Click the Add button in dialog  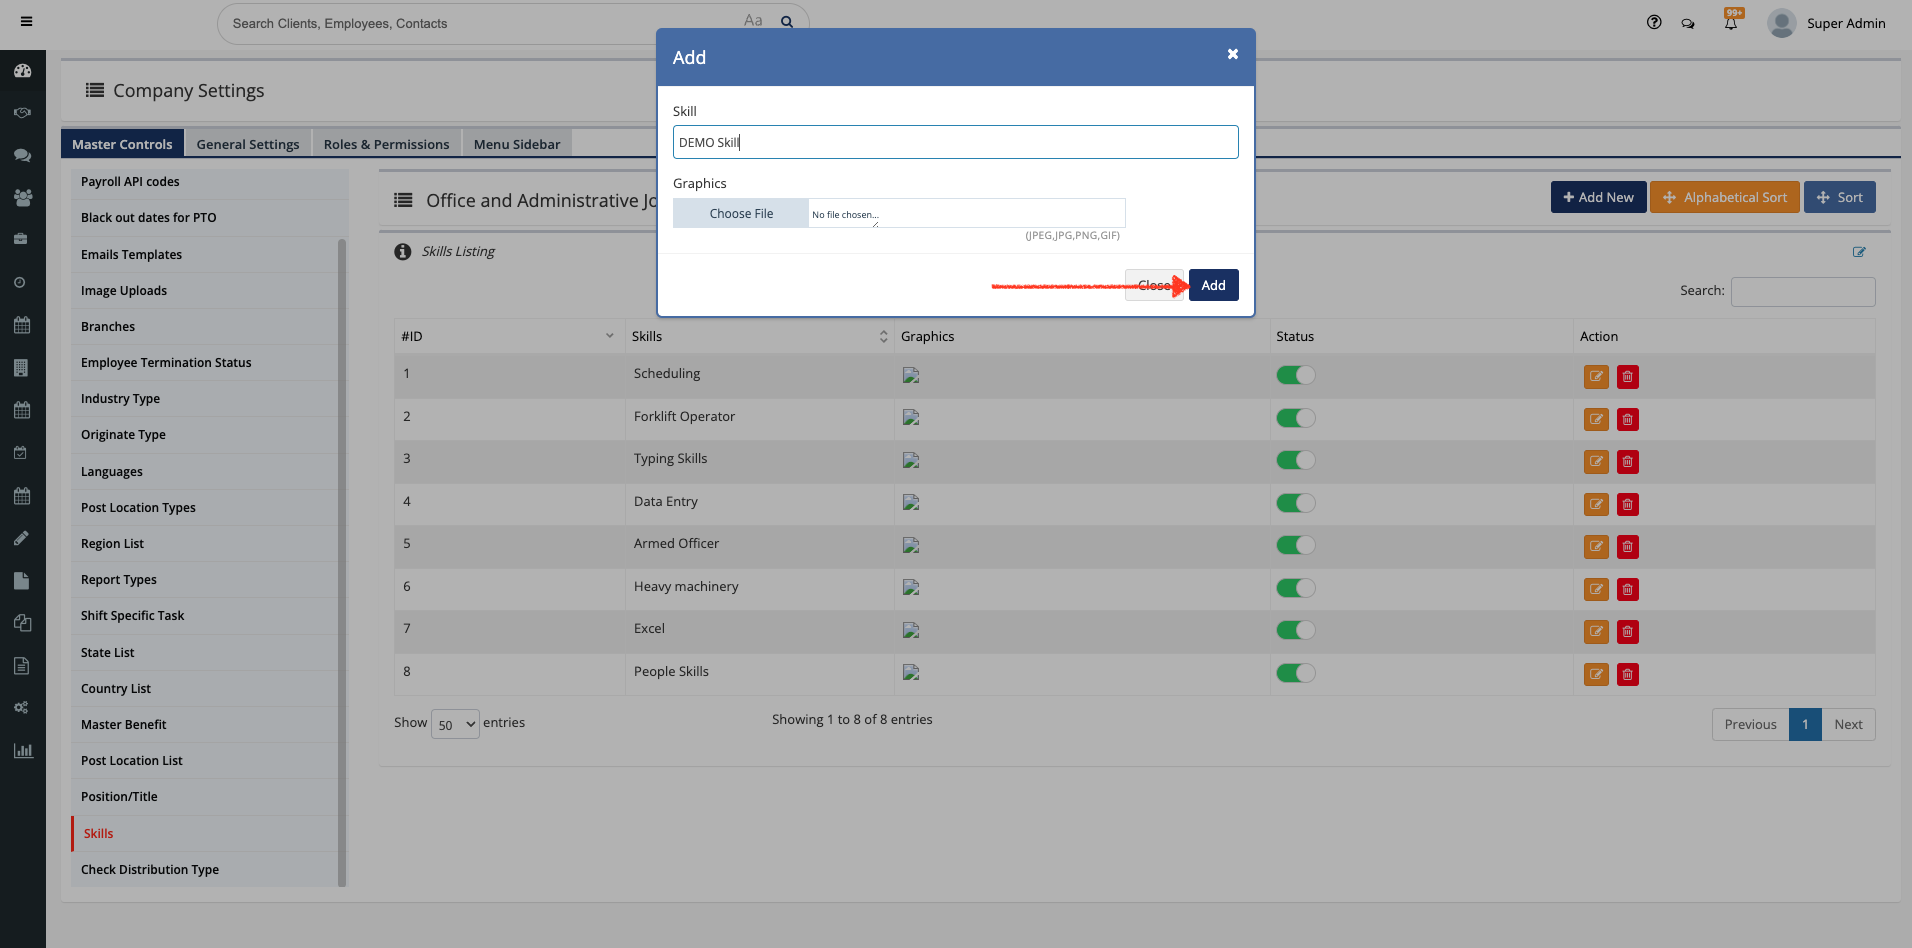point(1213,285)
